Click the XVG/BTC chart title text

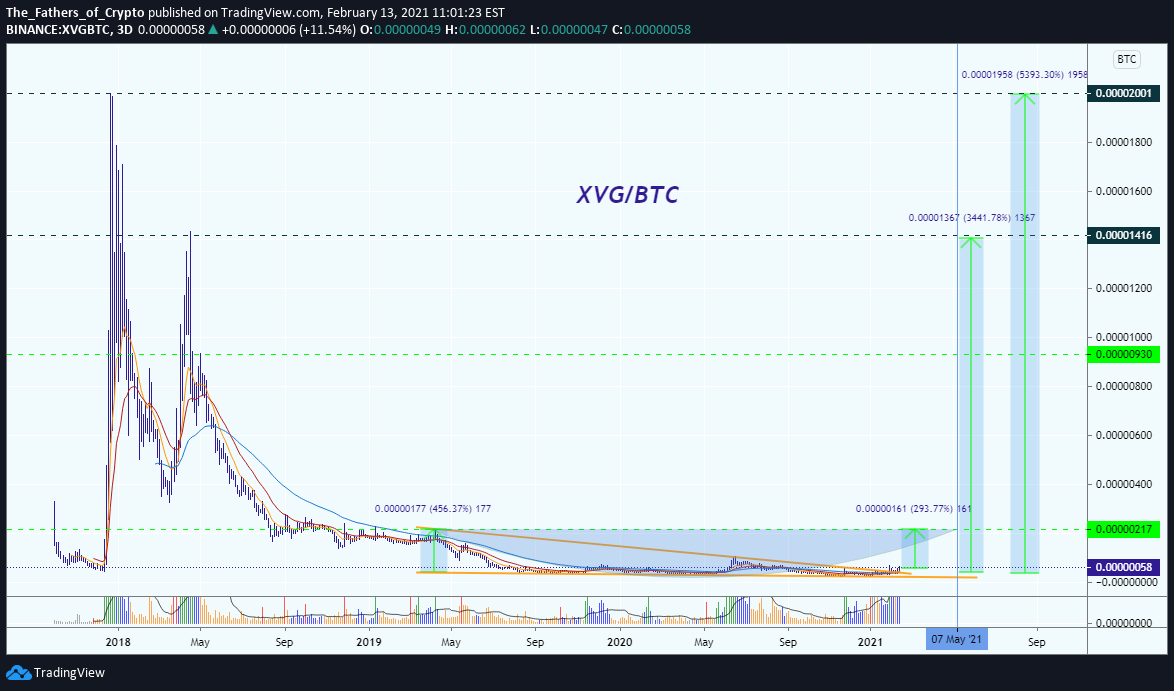pyautogui.click(x=627, y=195)
